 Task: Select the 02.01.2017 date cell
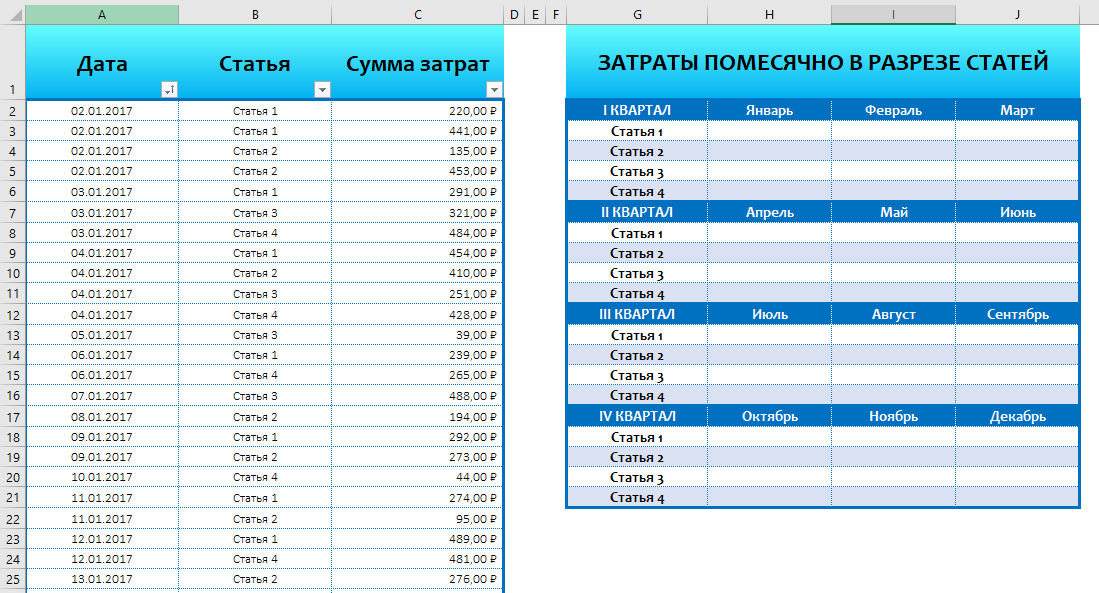coord(103,110)
